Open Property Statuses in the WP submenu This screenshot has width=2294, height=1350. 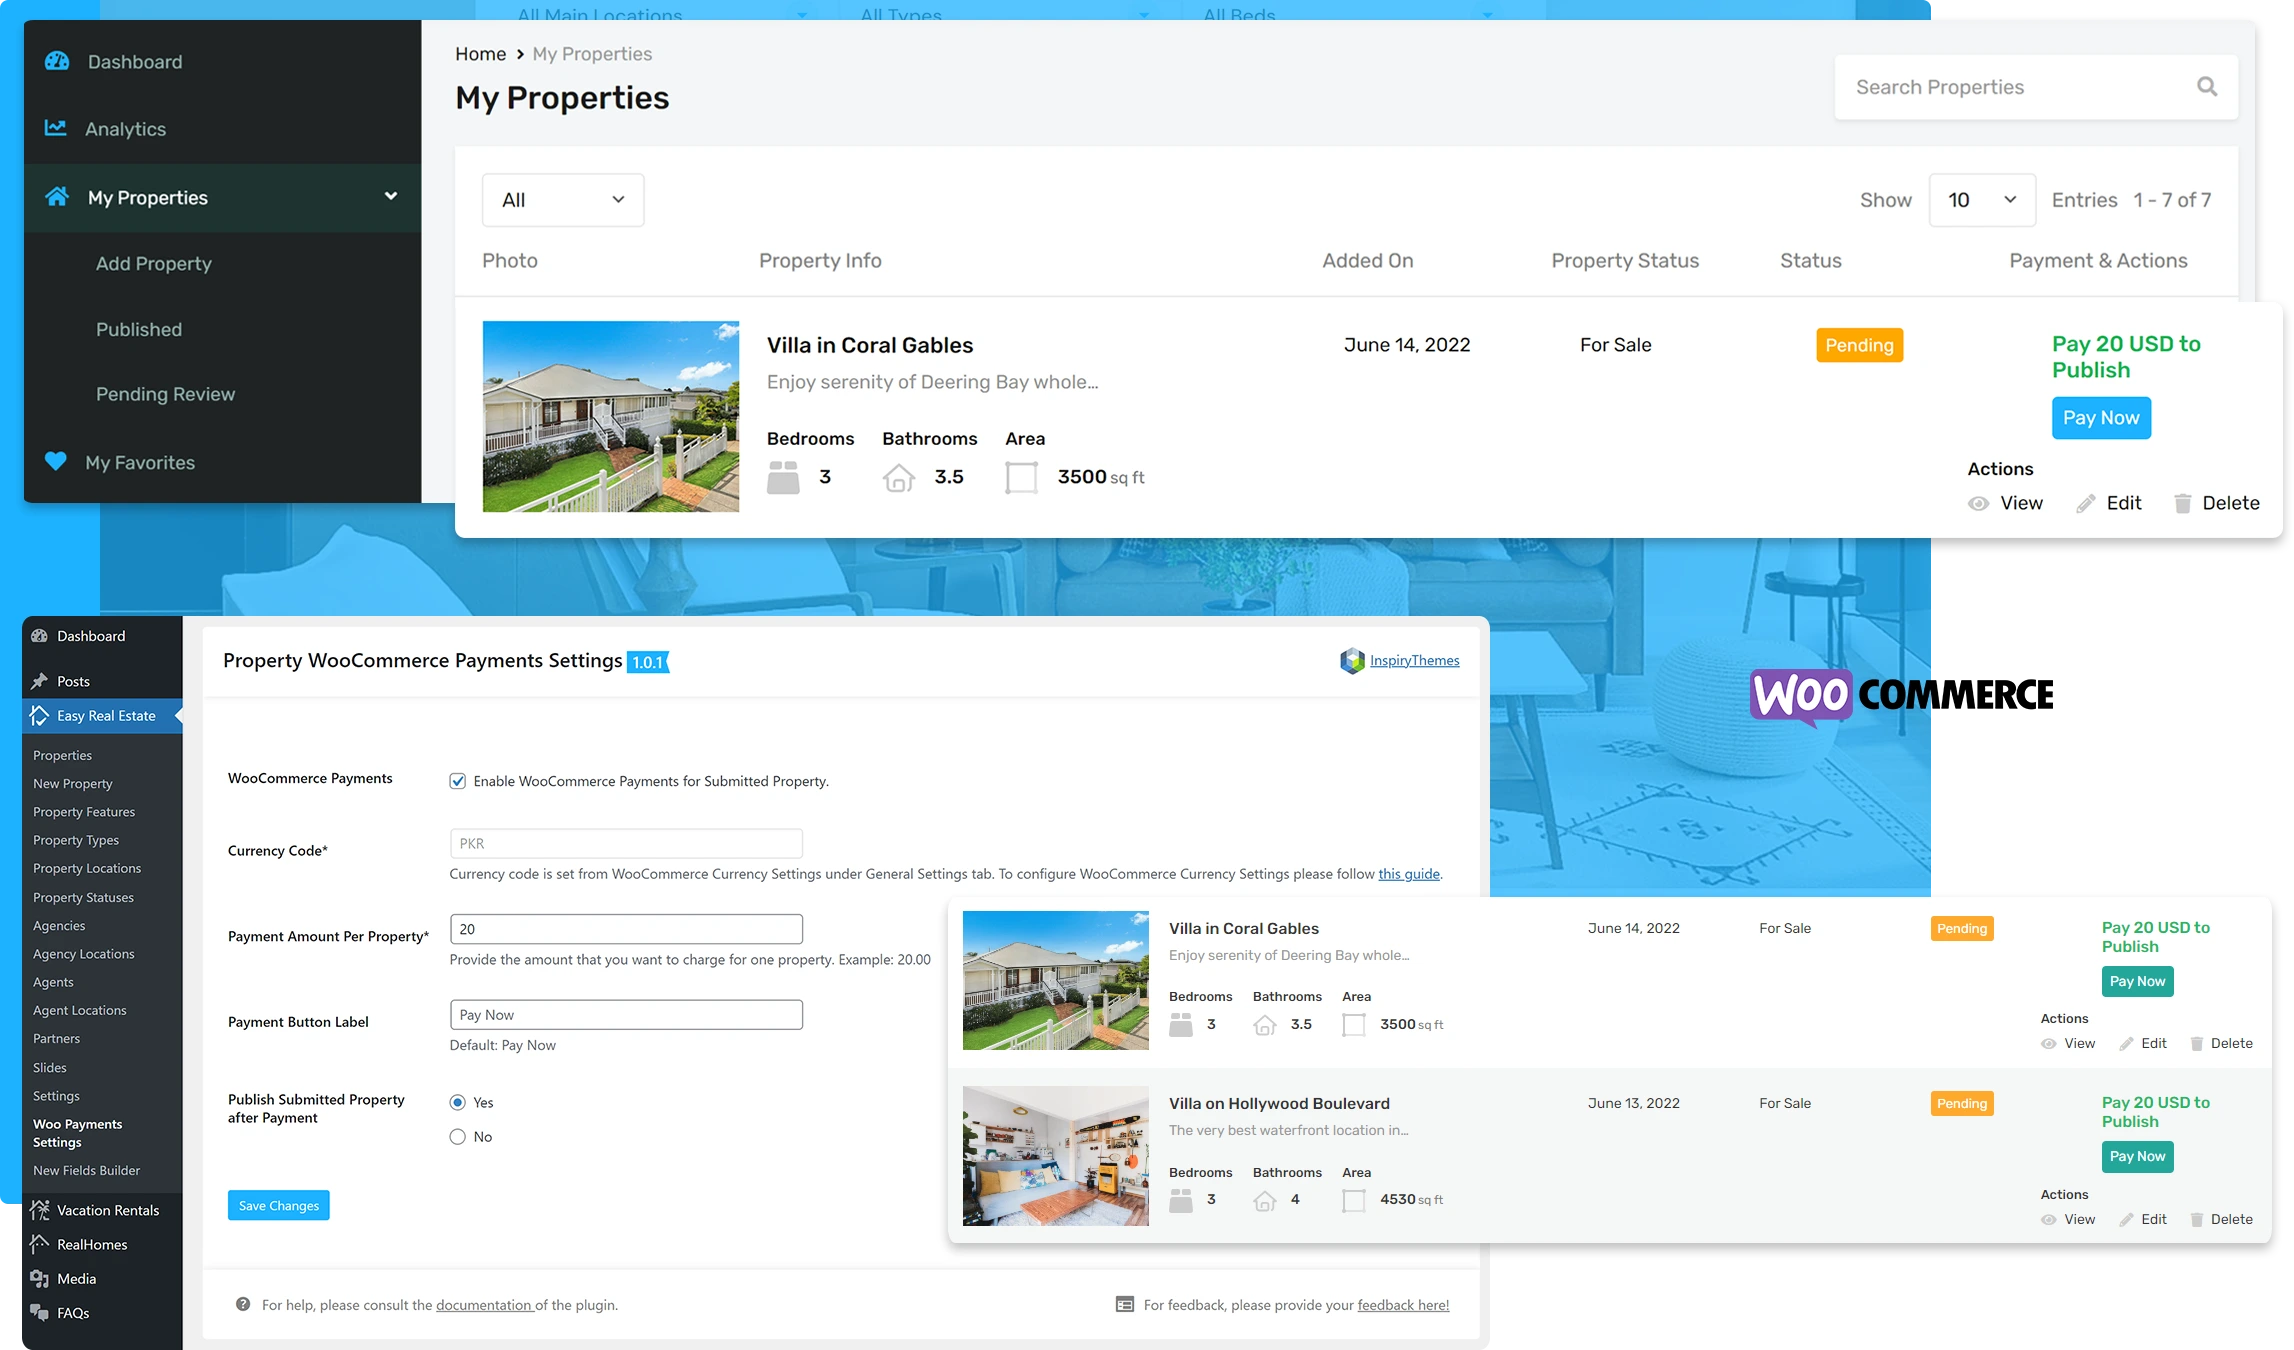(83, 897)
